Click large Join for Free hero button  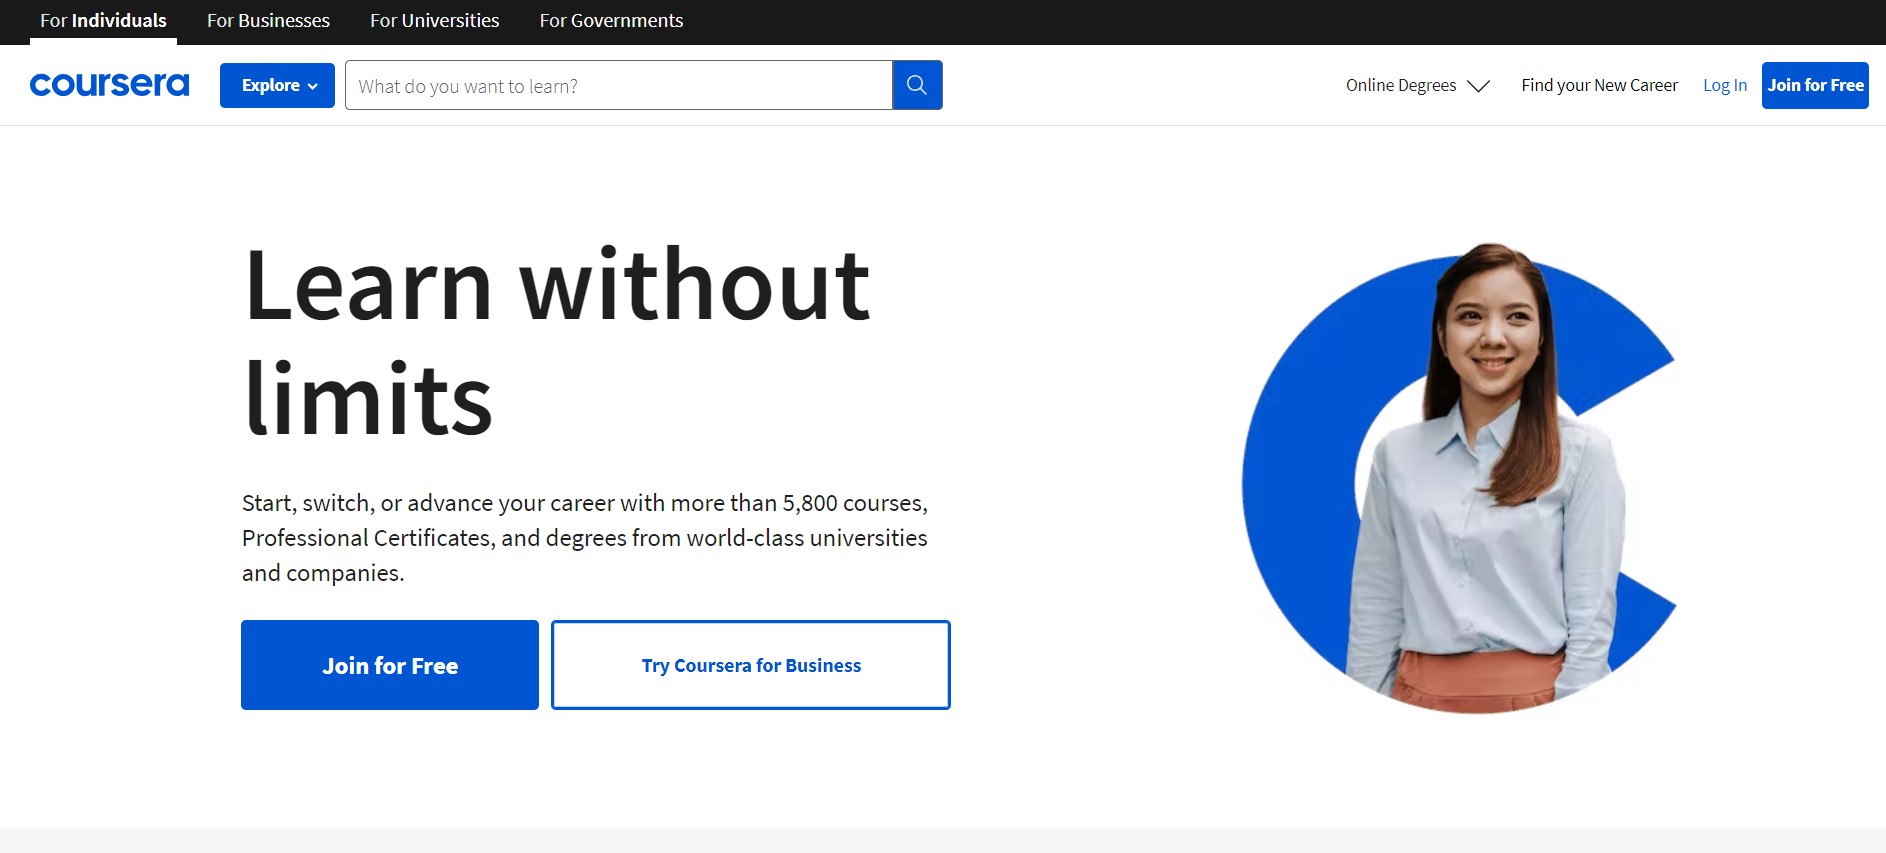pos(390,665)
